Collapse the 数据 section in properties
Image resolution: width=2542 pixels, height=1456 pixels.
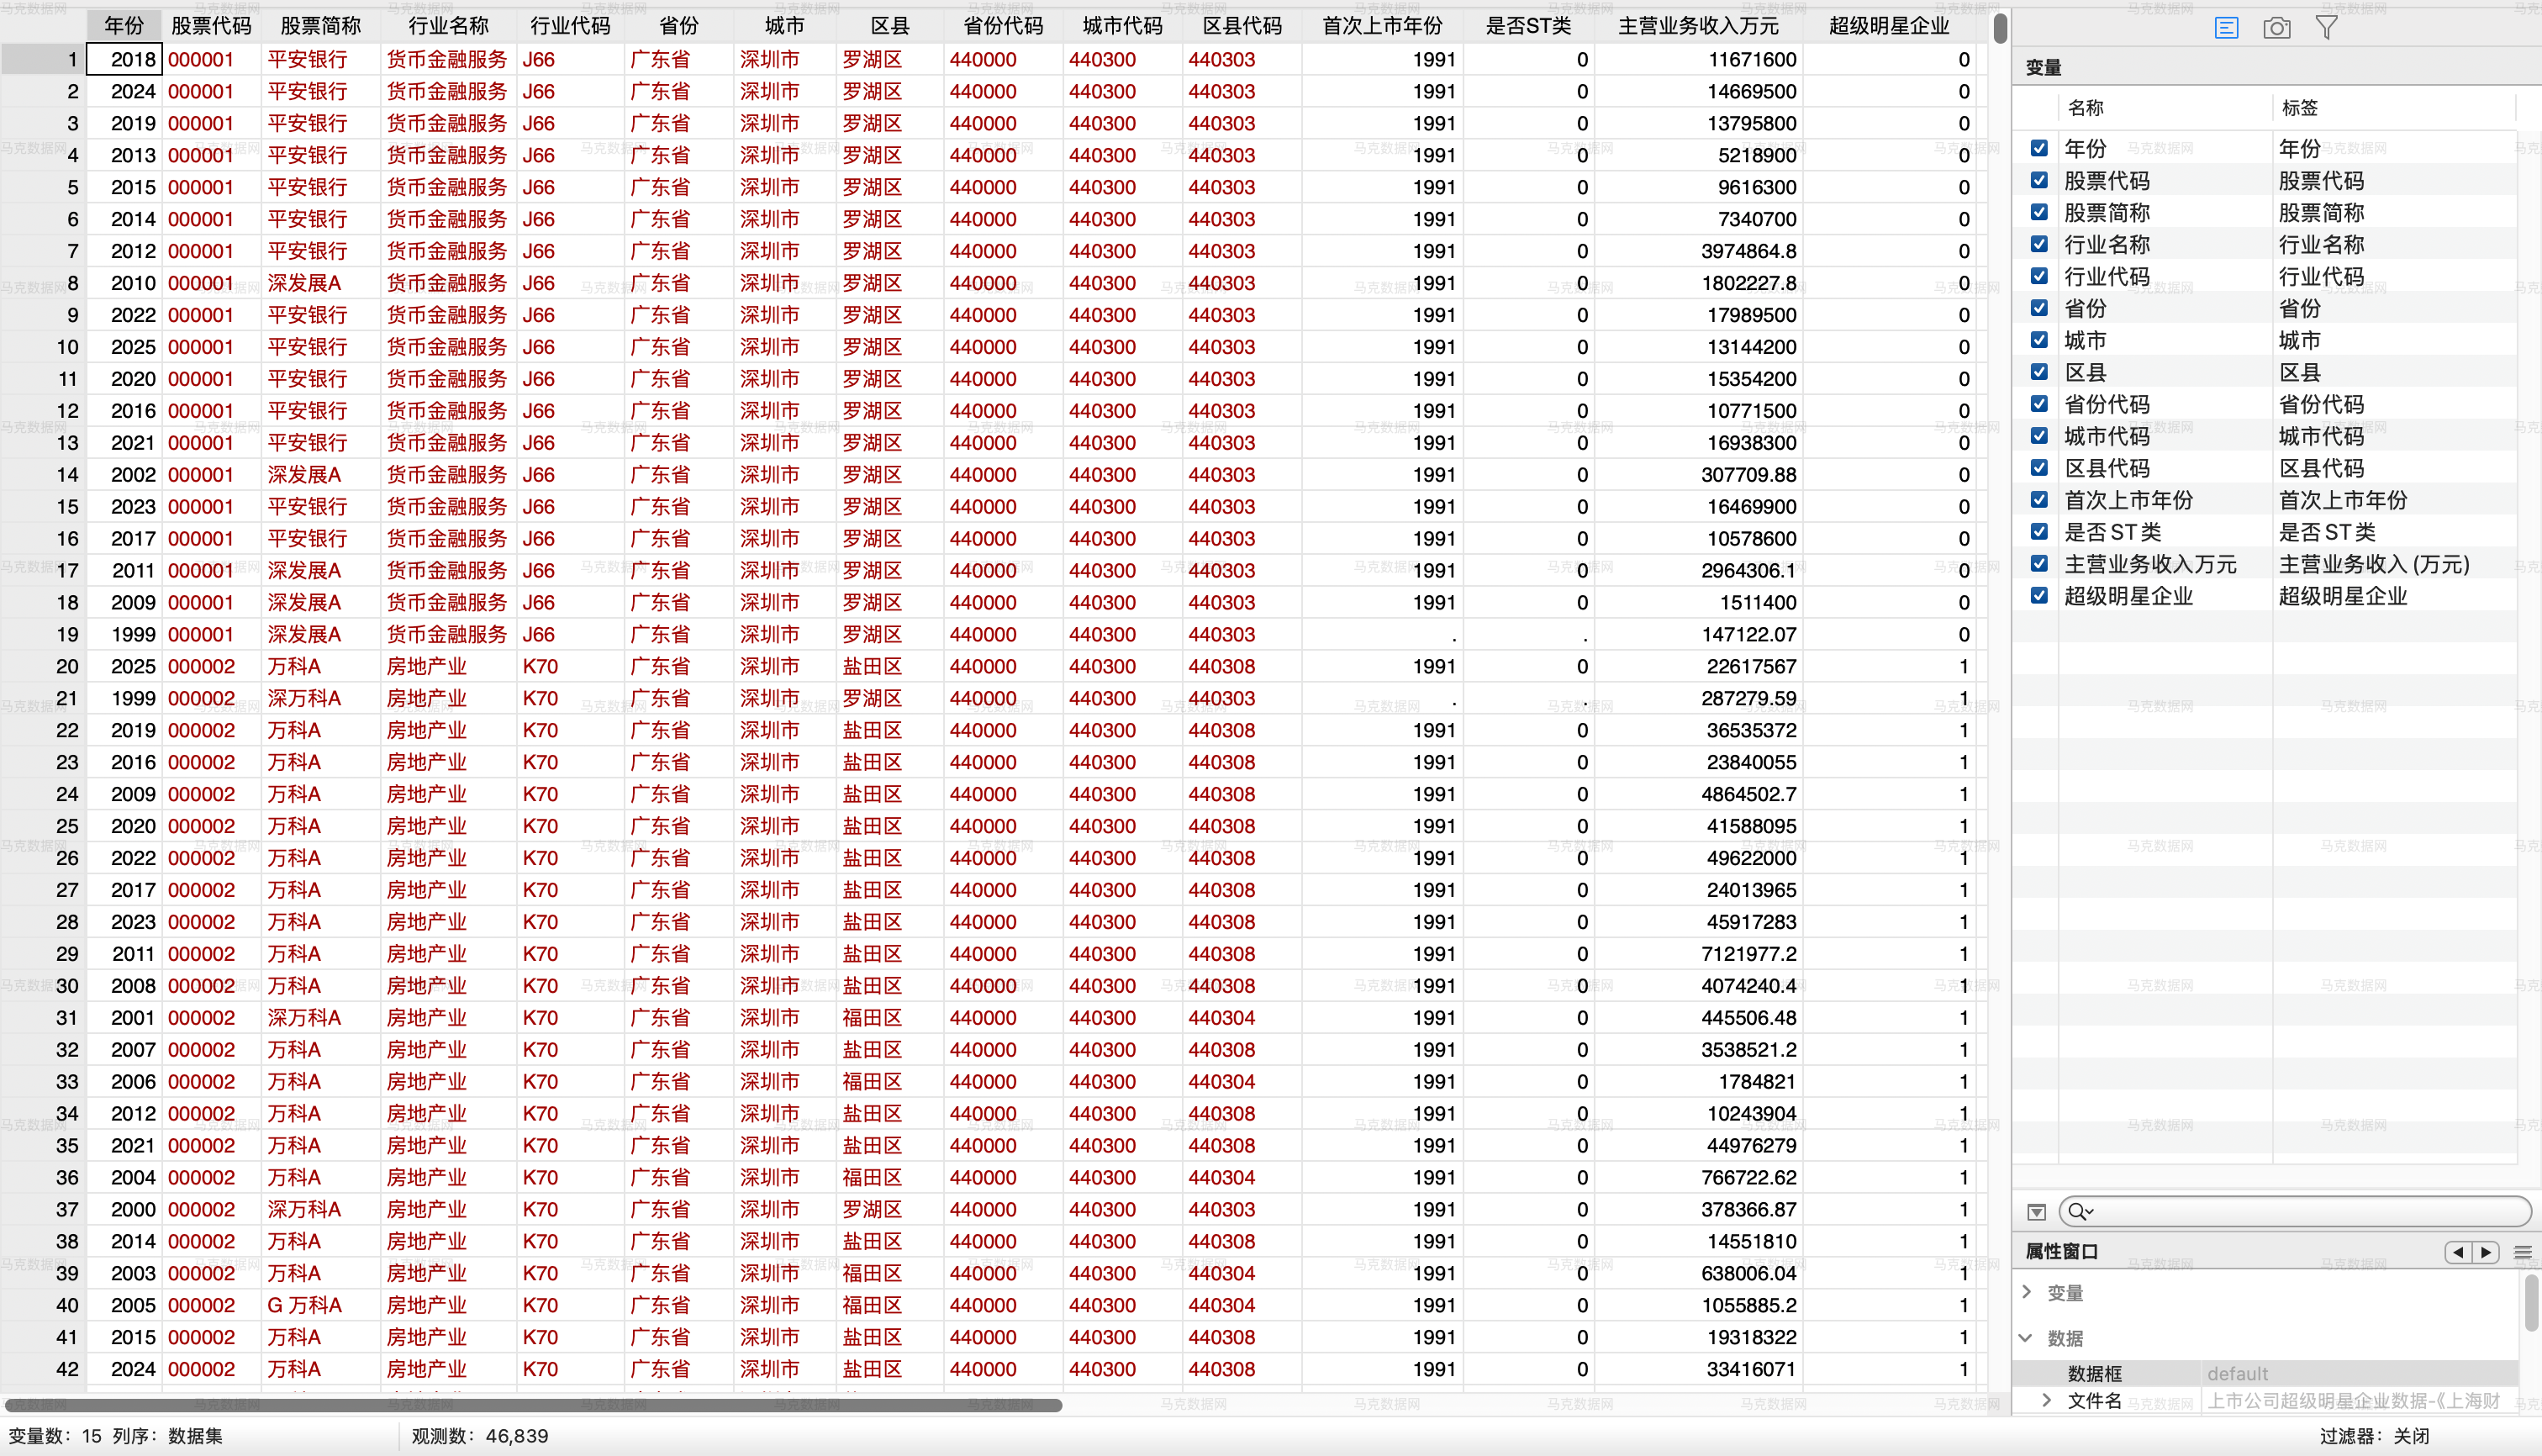point(2026,1338)
